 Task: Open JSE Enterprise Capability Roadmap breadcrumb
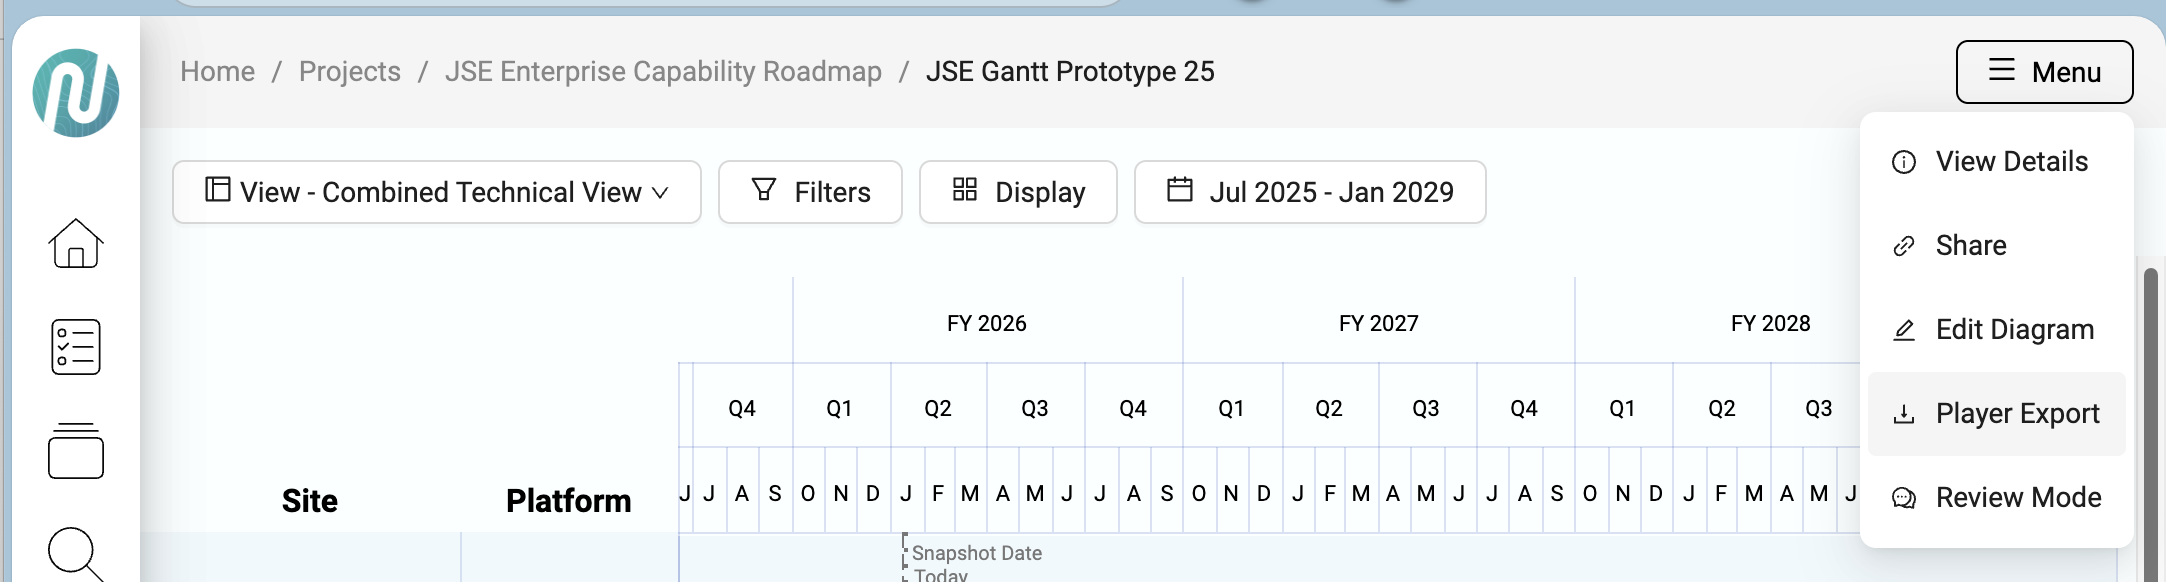(663, 72)
